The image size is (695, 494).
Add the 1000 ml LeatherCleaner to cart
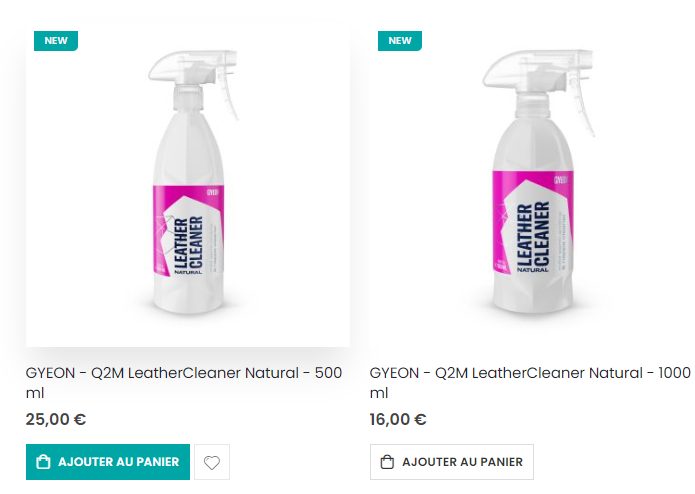pos(452,462)
